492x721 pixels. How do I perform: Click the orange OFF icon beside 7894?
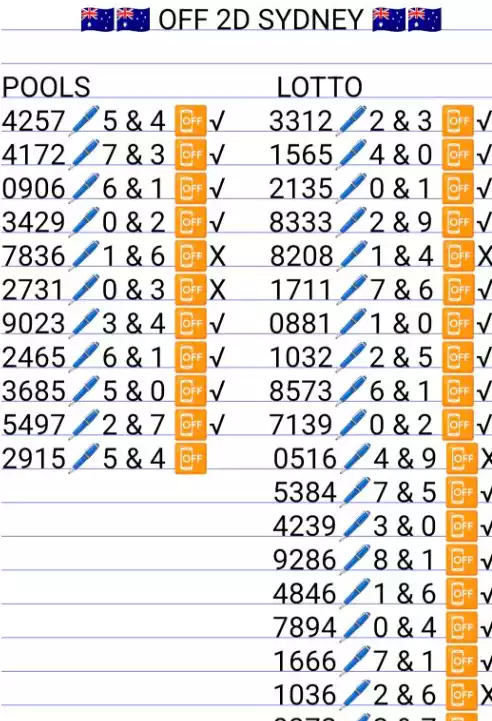(462, 627)
